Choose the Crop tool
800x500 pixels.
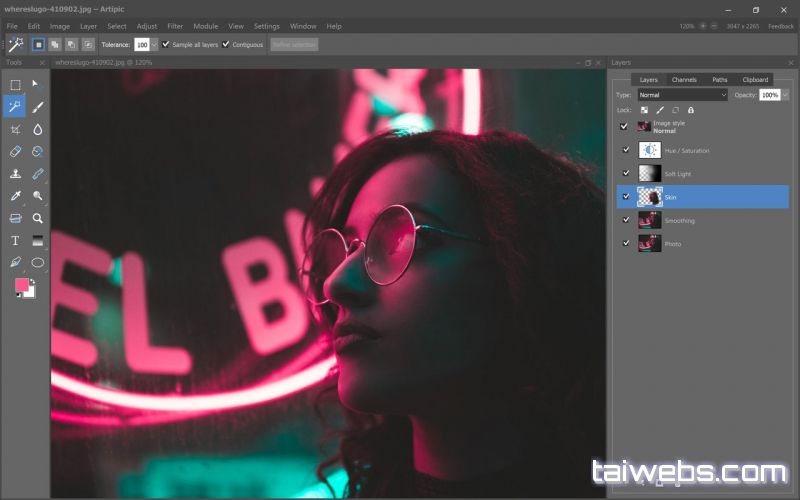coord(15,129)
